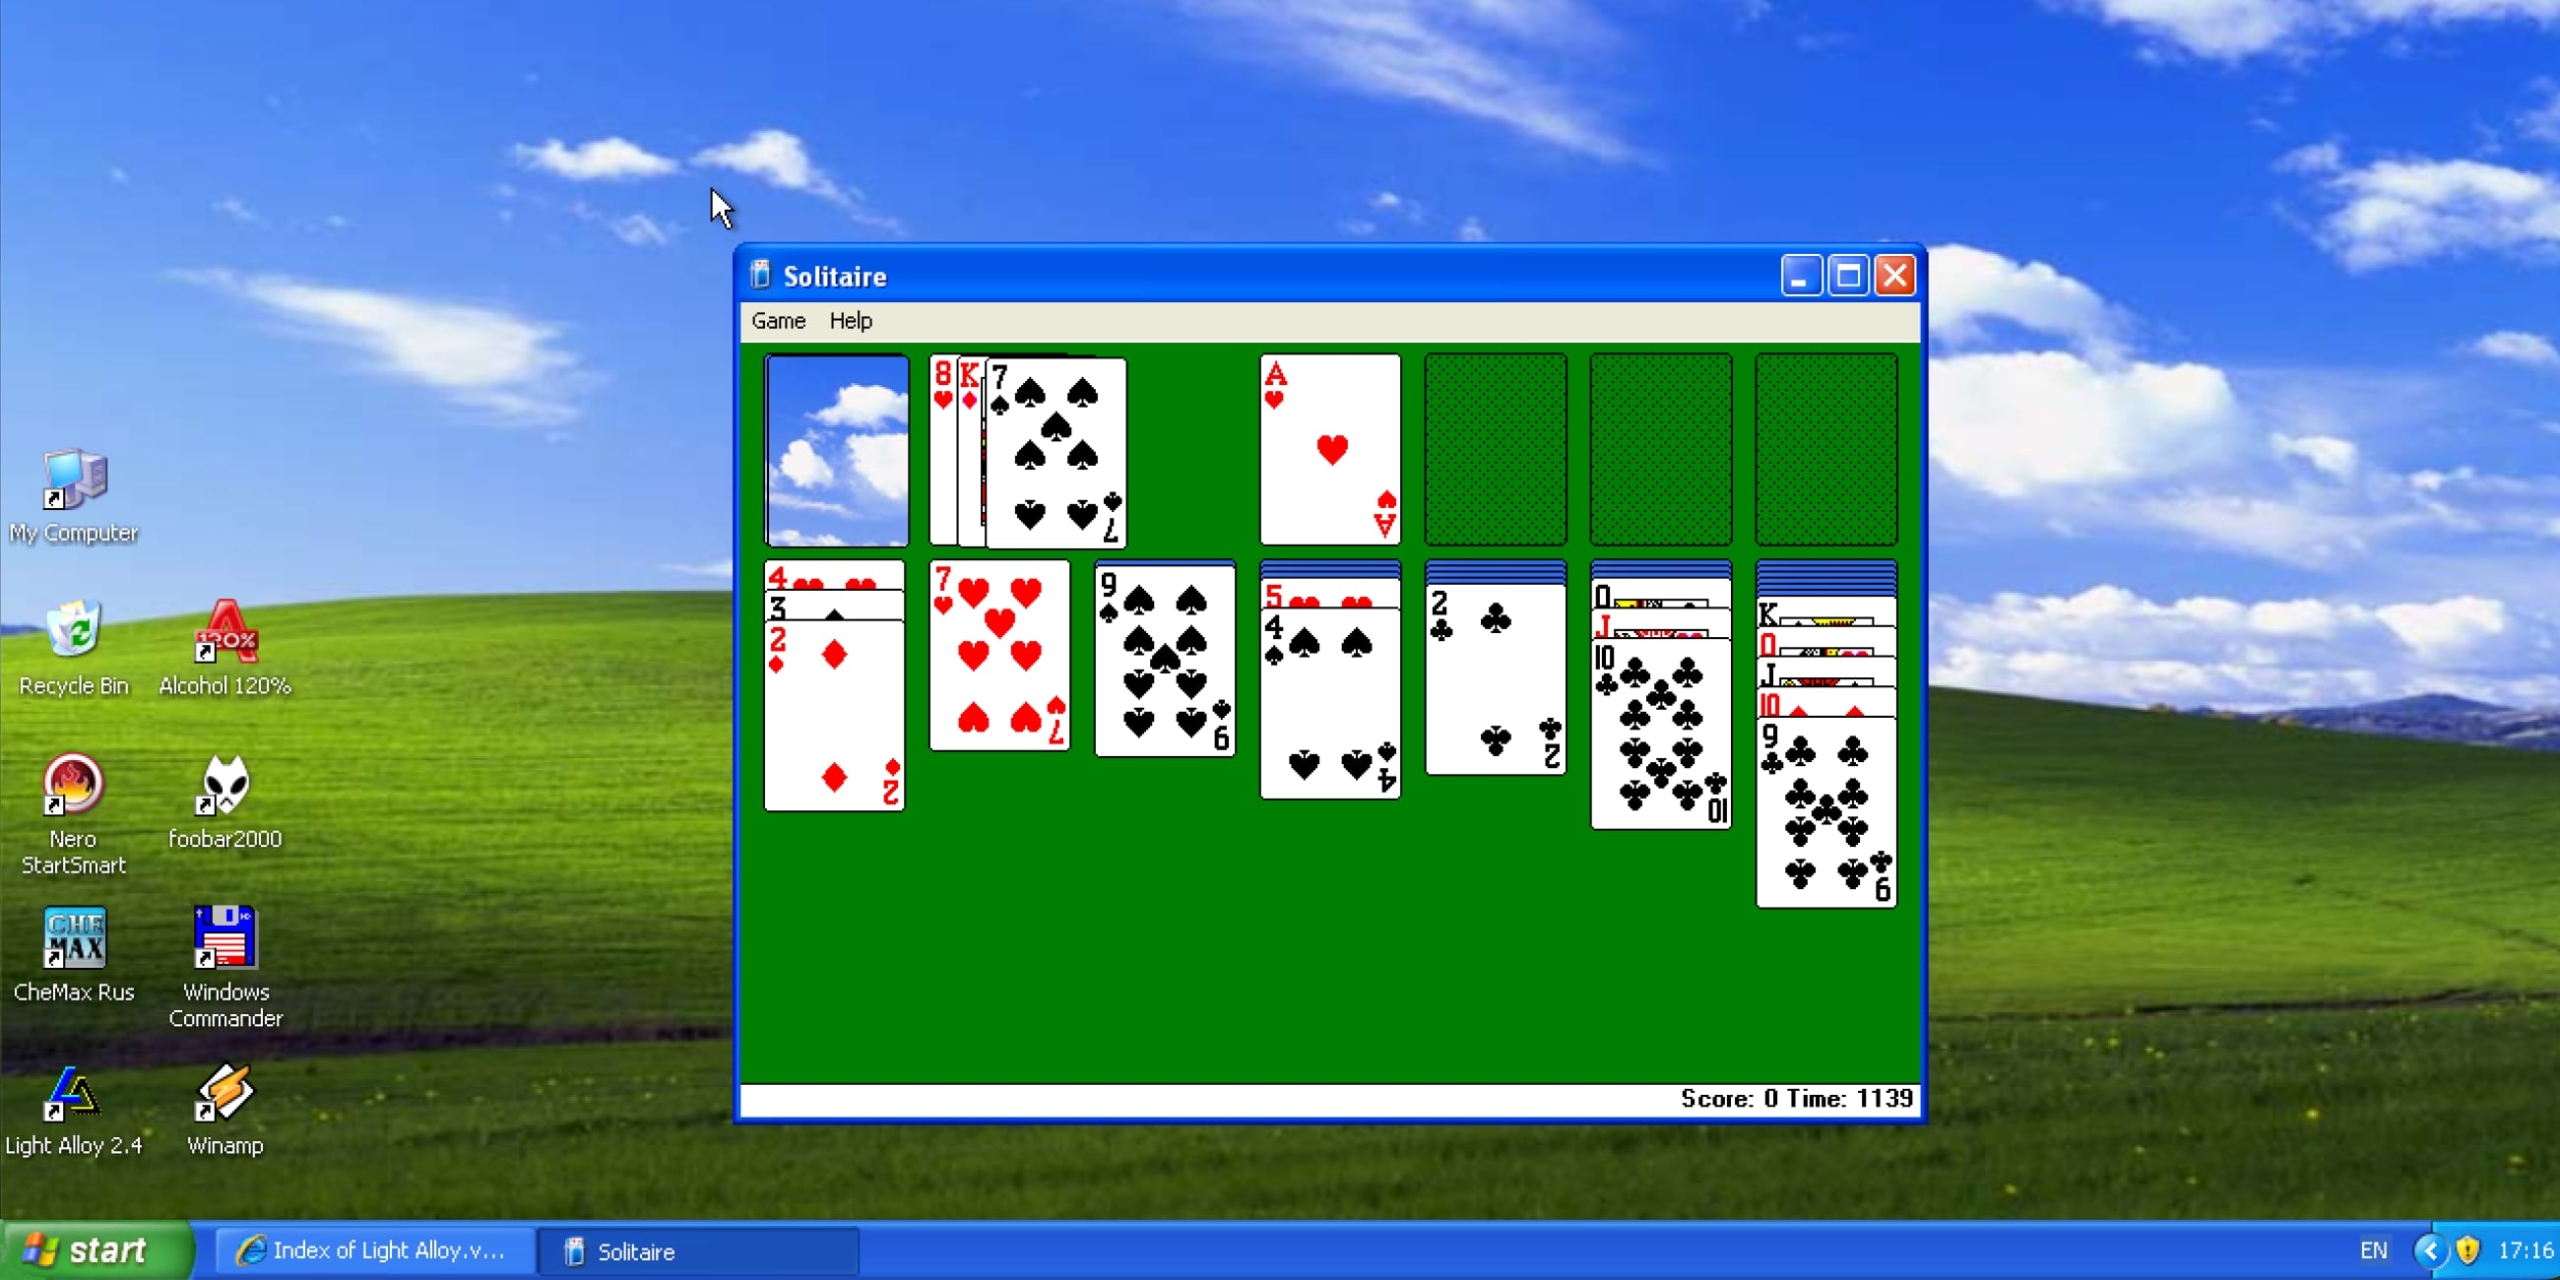This screenshot has width=2560, height=1280.
Task: Select the Windows Commander shortcut
Action: point(225,968)
